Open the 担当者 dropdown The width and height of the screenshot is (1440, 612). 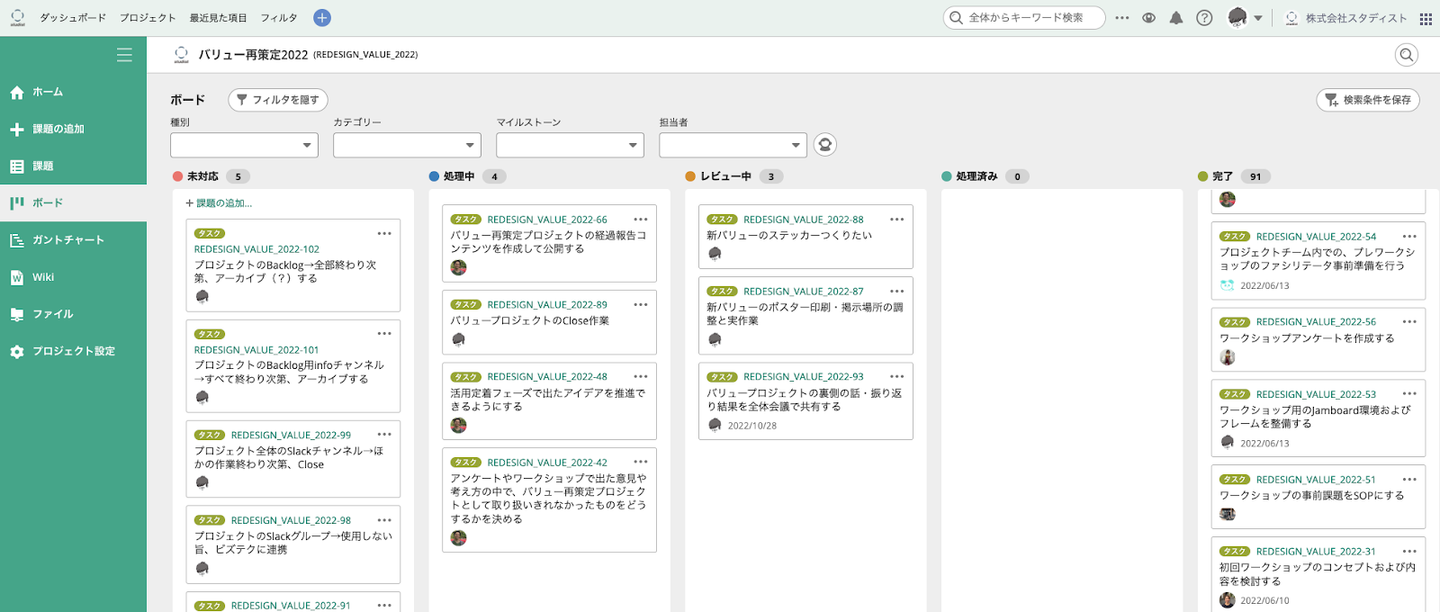(733, 145)
